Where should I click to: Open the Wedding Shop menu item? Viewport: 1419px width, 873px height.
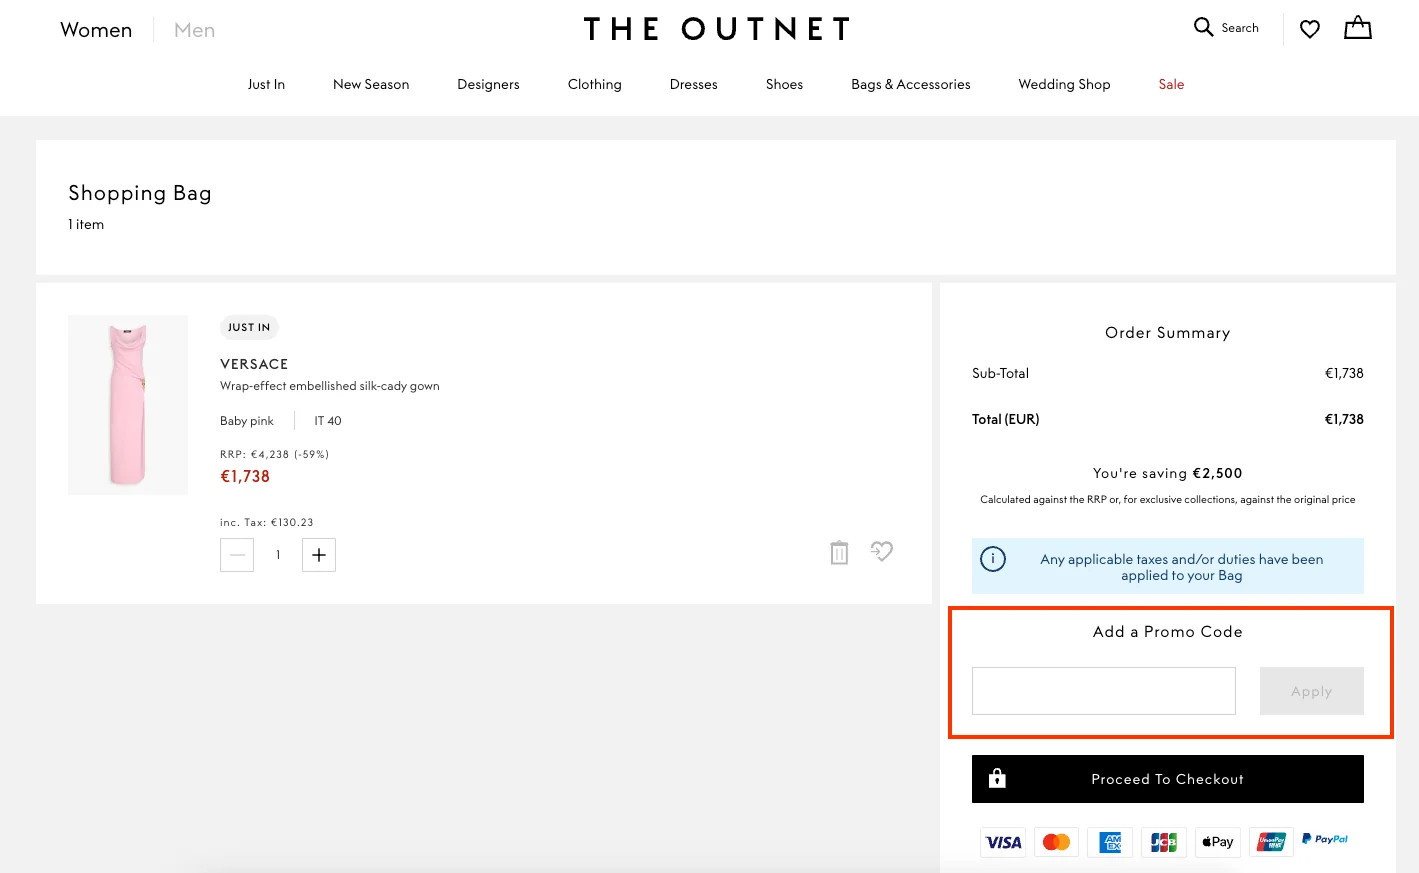pos(1064,84)
